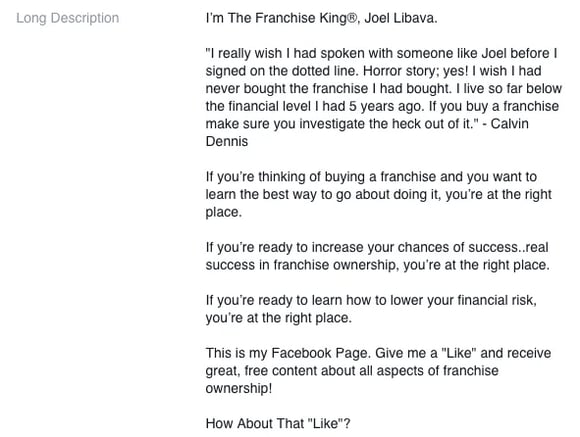Click the name Dennis in the attribution

click(x=227, y=142)
